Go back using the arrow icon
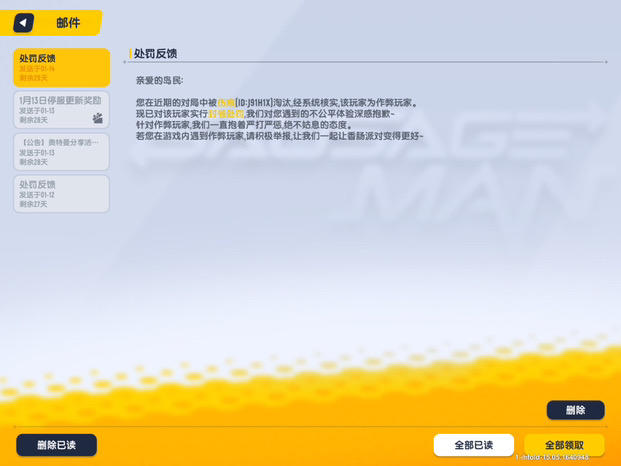The height and width of the screenshot is (466, 621). pyautogui.click(x=23, y=23)
